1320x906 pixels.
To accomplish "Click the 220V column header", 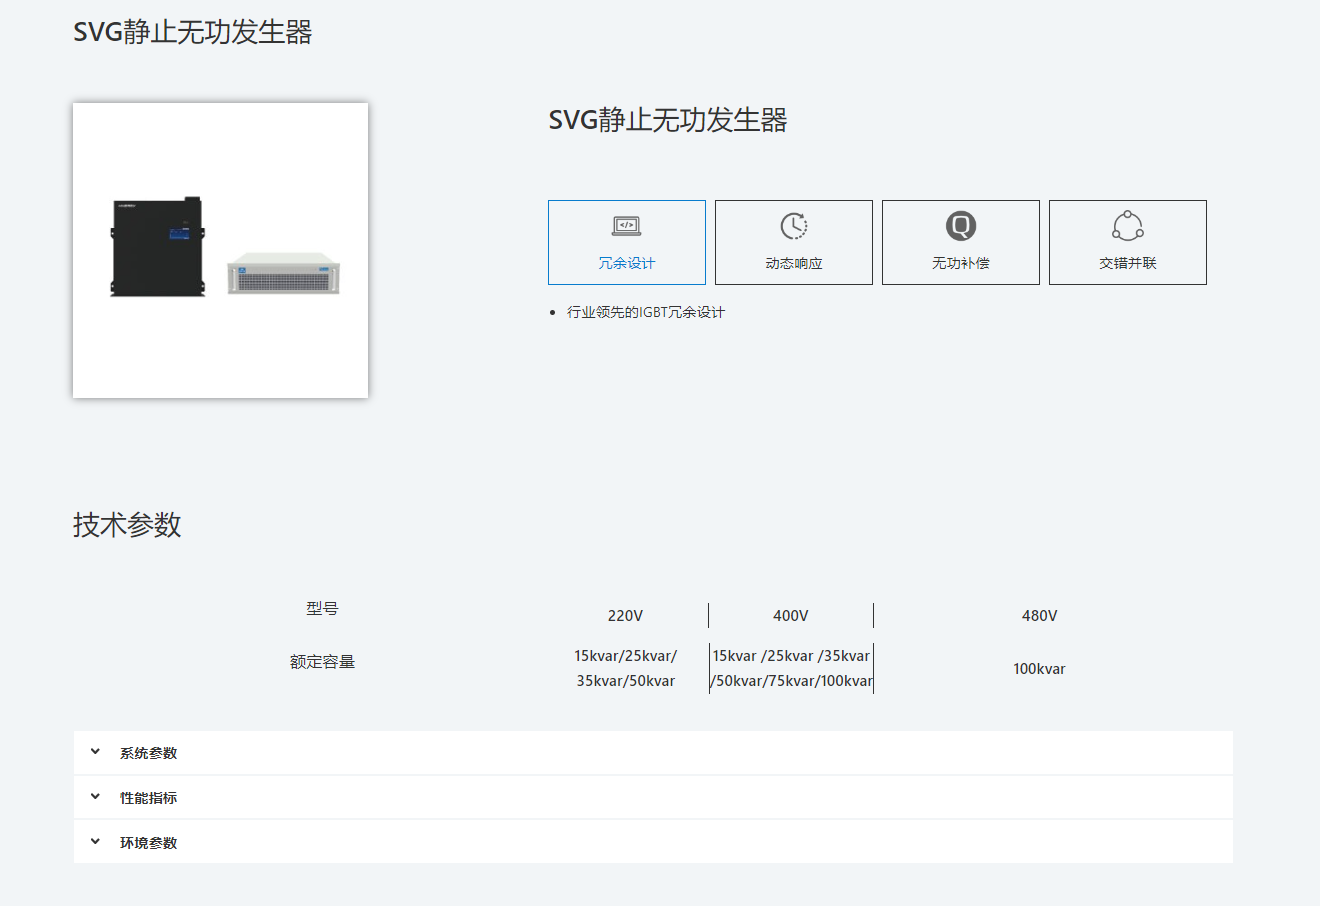I will [x=625, y=616].
